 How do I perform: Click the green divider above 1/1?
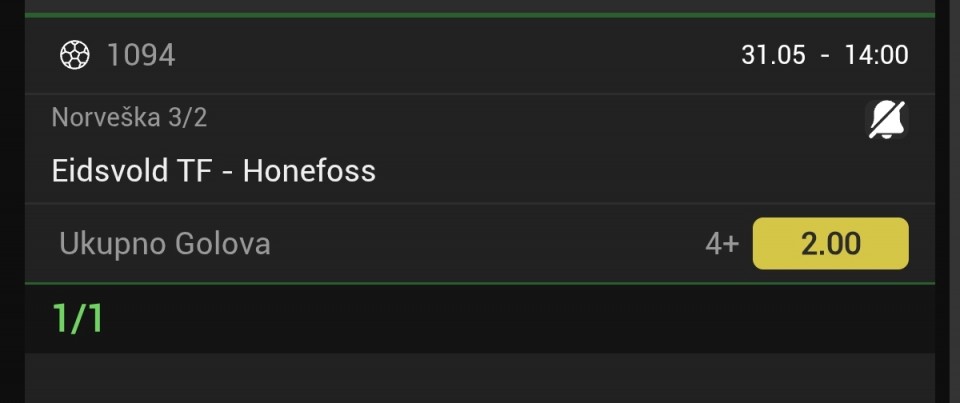(x=480, y=283)
